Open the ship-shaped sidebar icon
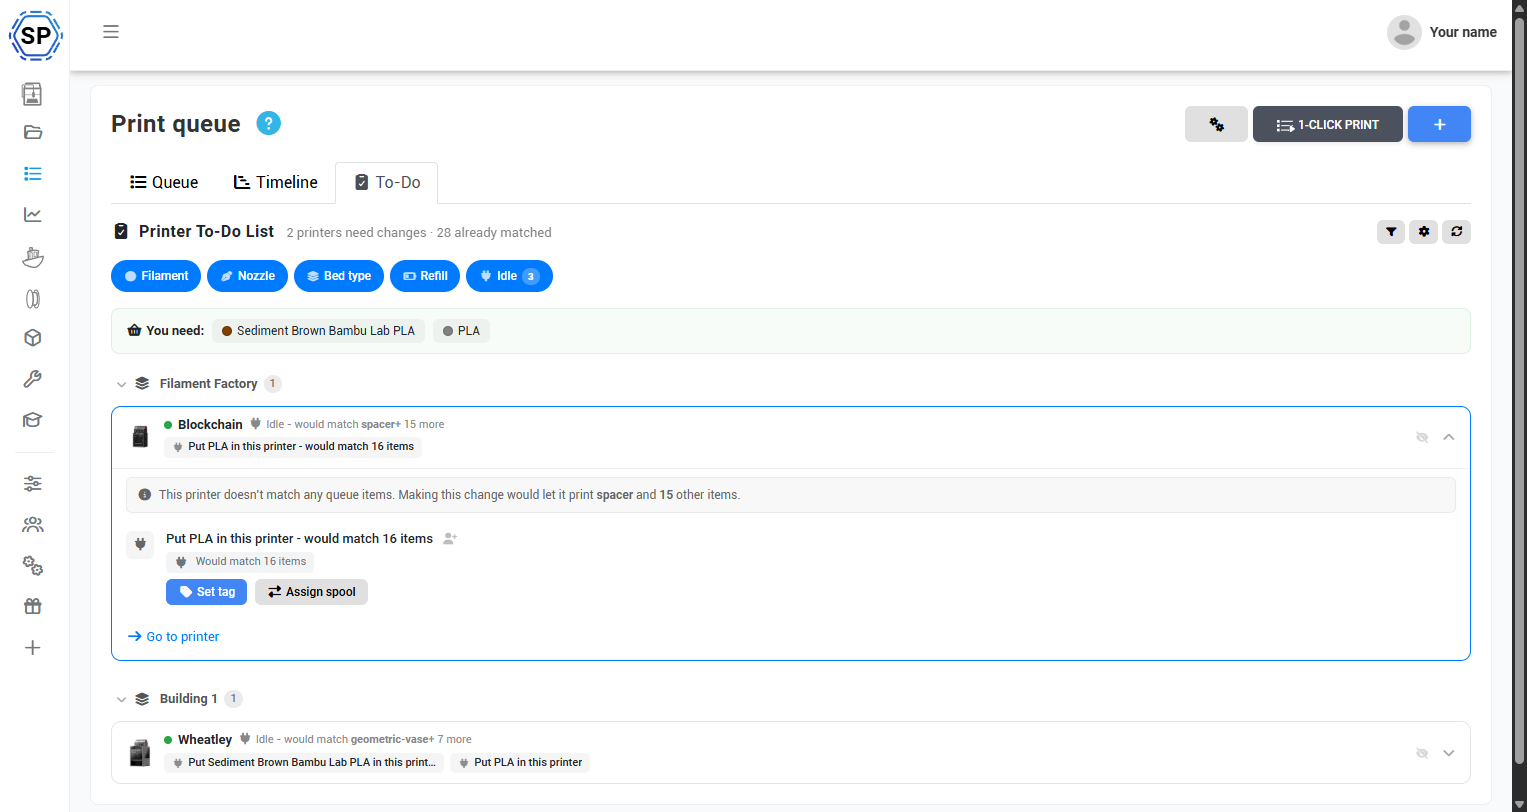Viewport: 1527px width, 812px height. coord(32,257)
